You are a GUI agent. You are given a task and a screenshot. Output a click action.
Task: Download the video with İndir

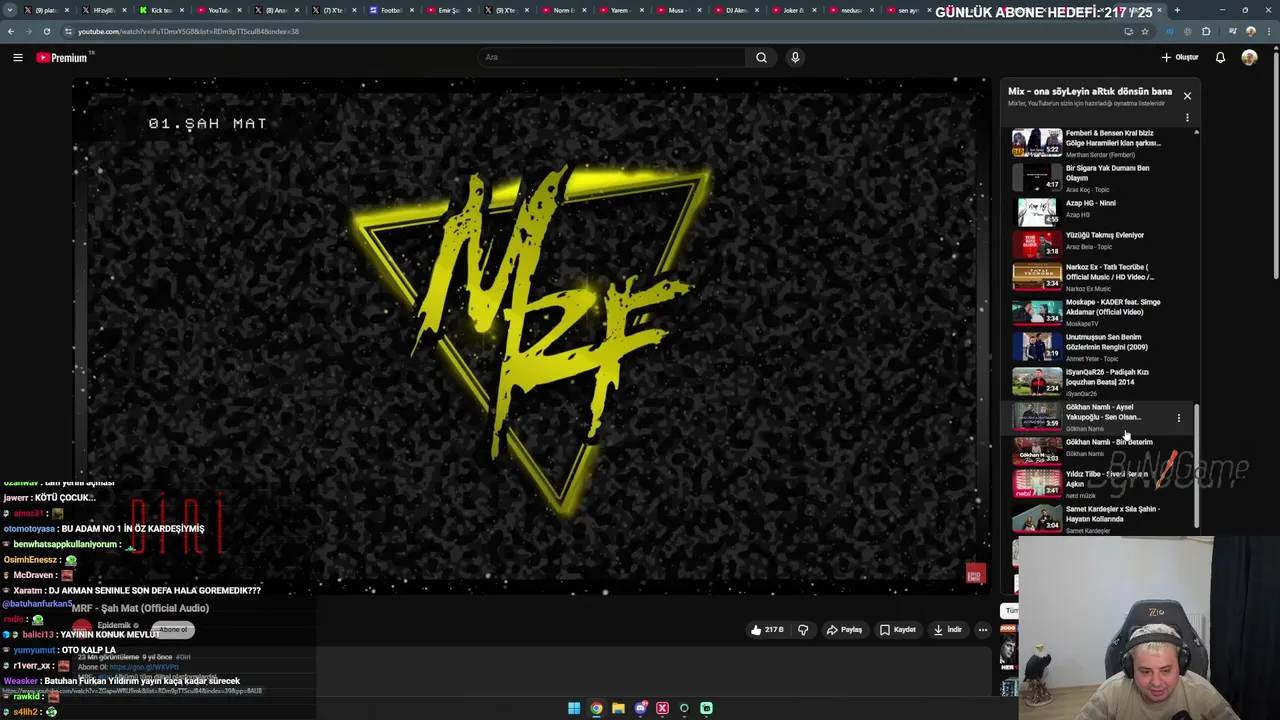pyautogui.click(x=947, y=630)
